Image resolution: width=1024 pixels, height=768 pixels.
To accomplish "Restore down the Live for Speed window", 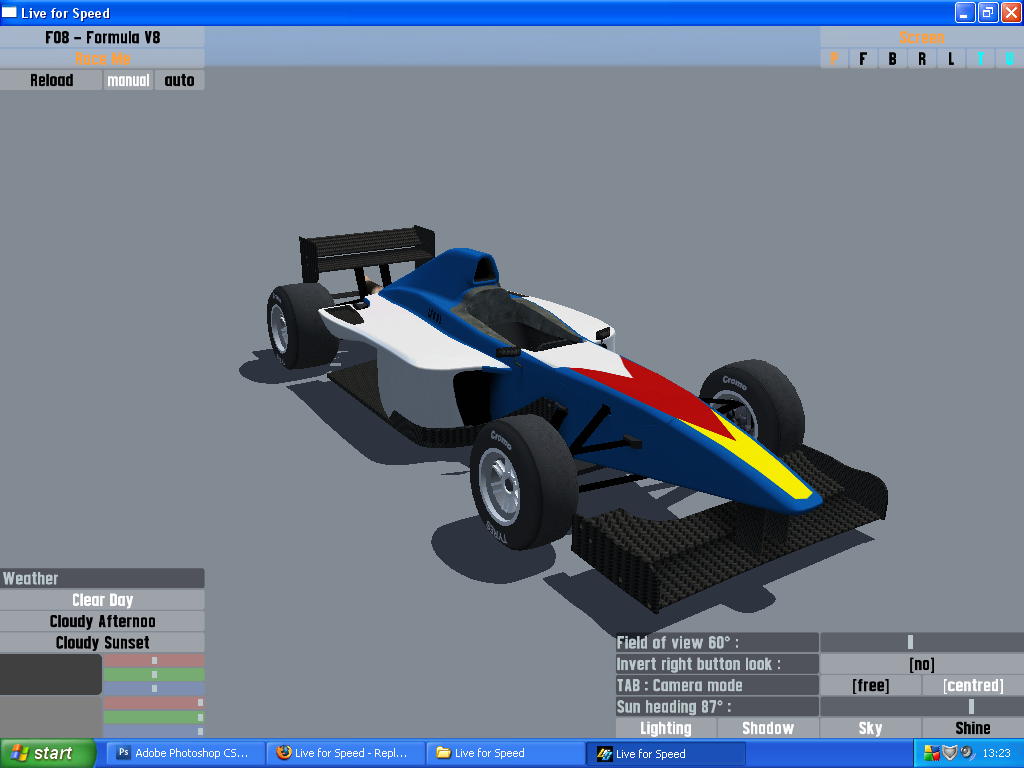I will tap(988, 12).
